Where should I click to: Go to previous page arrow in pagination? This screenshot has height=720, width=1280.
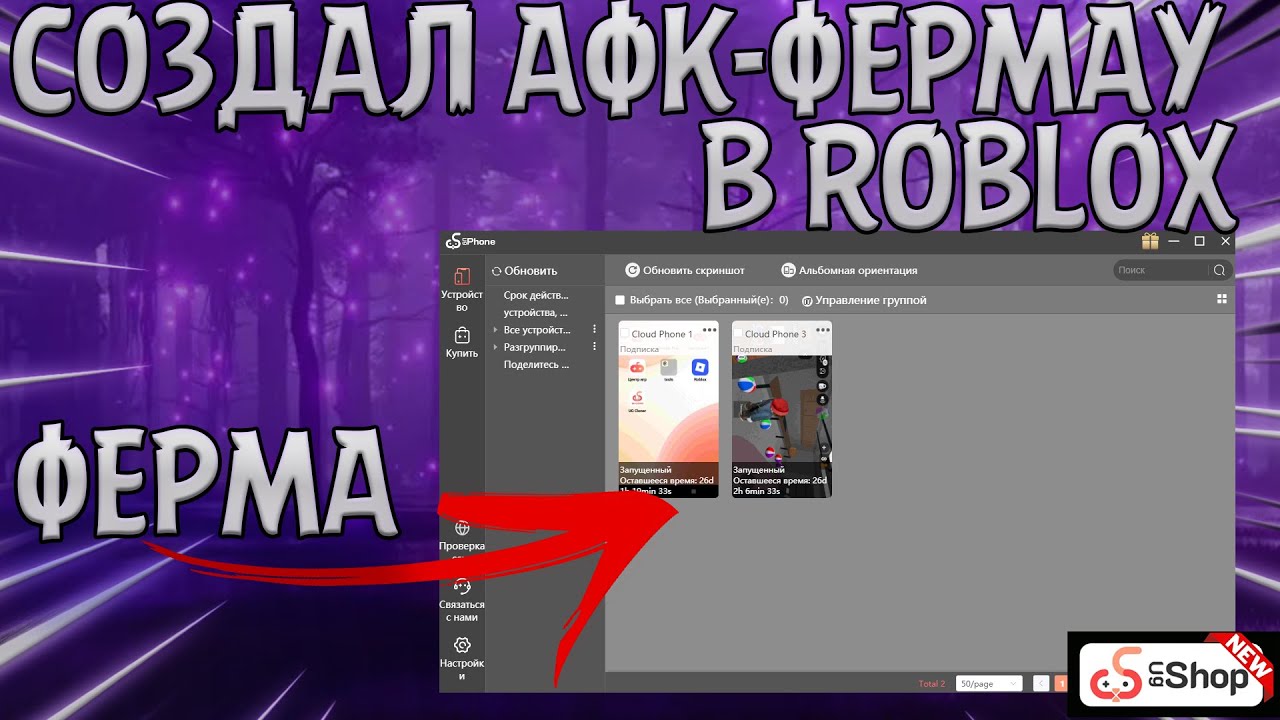pyautogui.click(x=1040, y=684)
